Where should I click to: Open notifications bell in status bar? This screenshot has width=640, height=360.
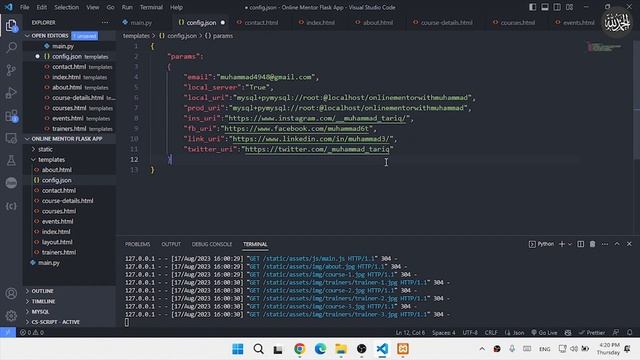(x=629, y=332)
